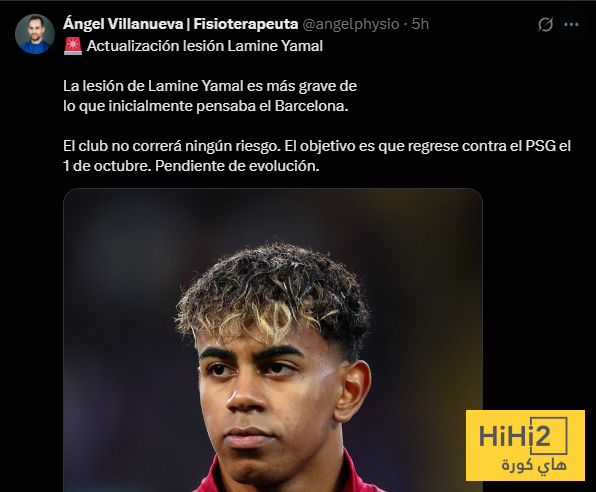Click sentence 'El club no correrá ningún riesgo'
This screenshot has height=492, width=596.
coord(172,146)
